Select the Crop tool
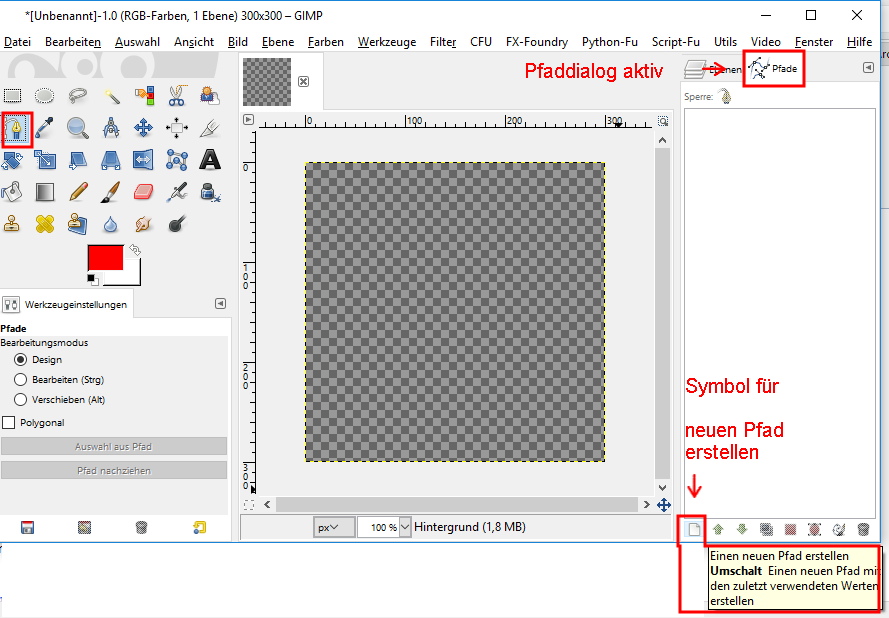This screenshot has width=889, height=618. (210, 128)
